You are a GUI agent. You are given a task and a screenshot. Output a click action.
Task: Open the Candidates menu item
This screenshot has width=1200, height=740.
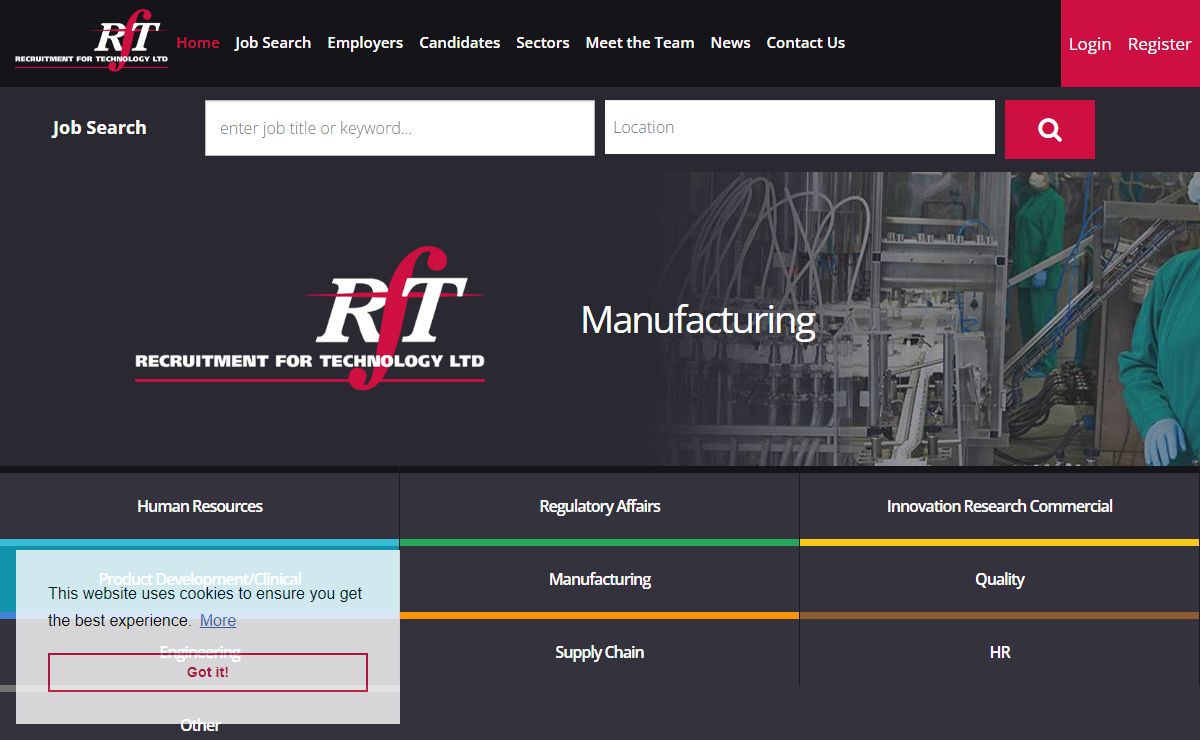pyautogui.click(x=460, y=43)
